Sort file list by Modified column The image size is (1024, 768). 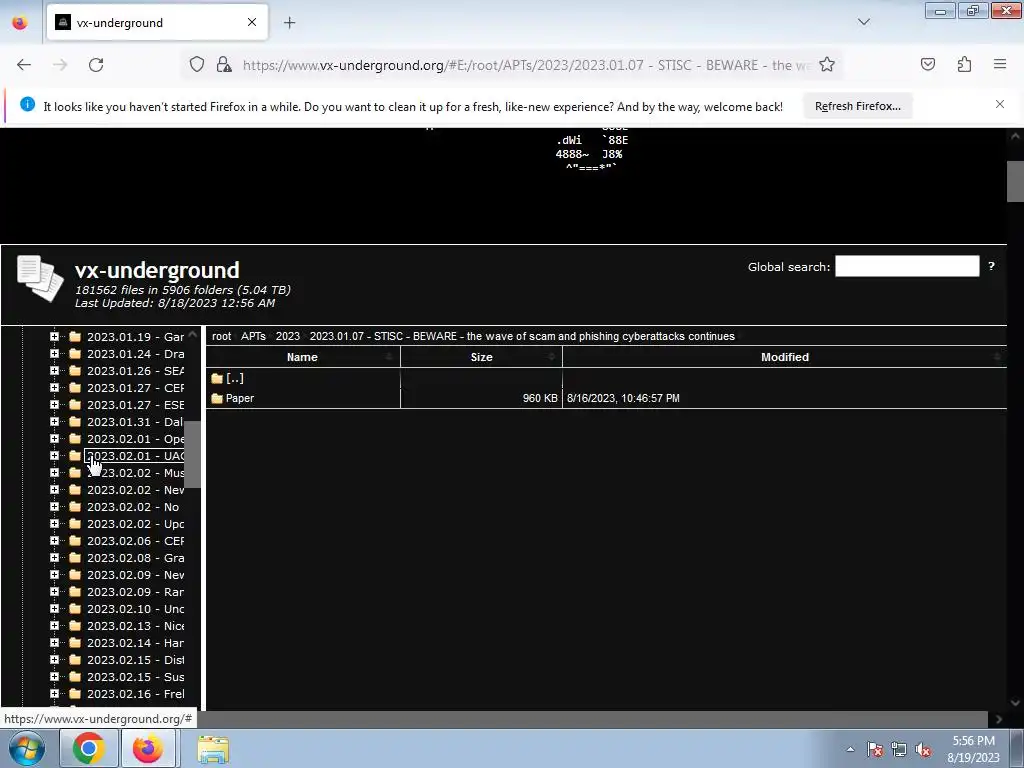point(784,357)
